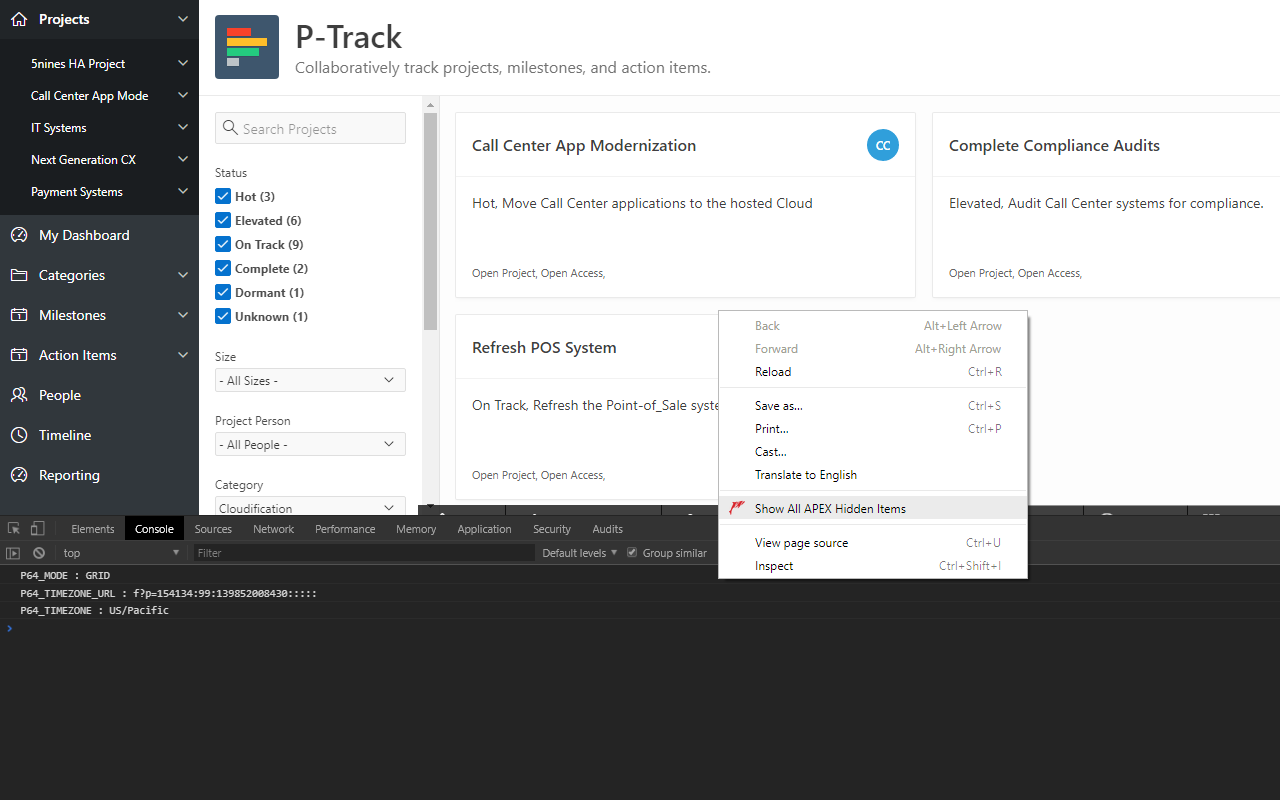This screenshot has width=1280, height=800.
Task: Open the Default levels dropdown in console
Action: click(x=580, y=553)
